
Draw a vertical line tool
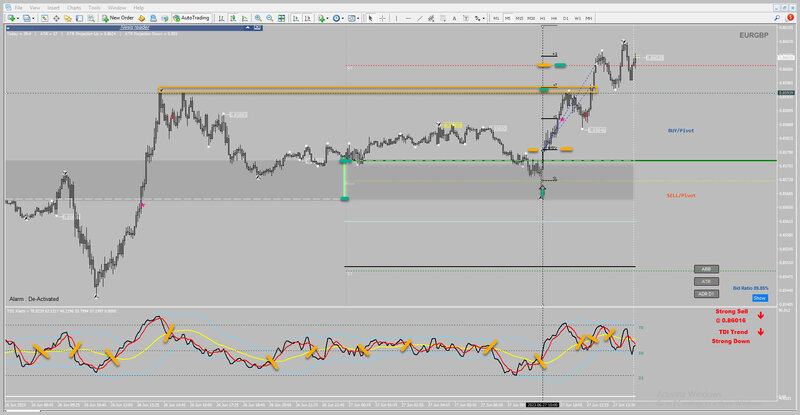pyautogui.click(x=396, y=18)
